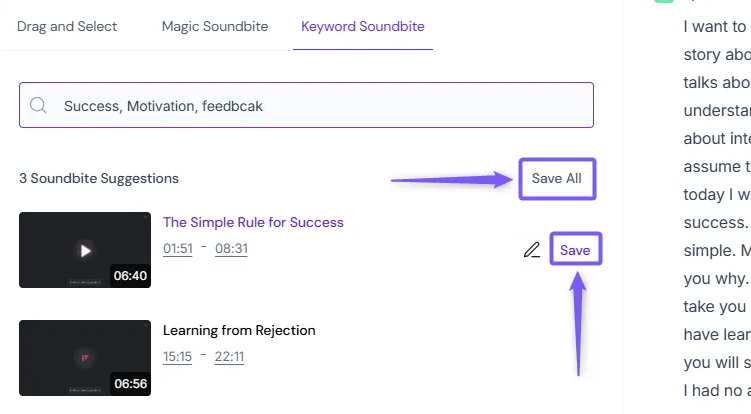Play the first soundbite video preview
Viewport: 751px width, 414px height.
(x=85, y=250)
